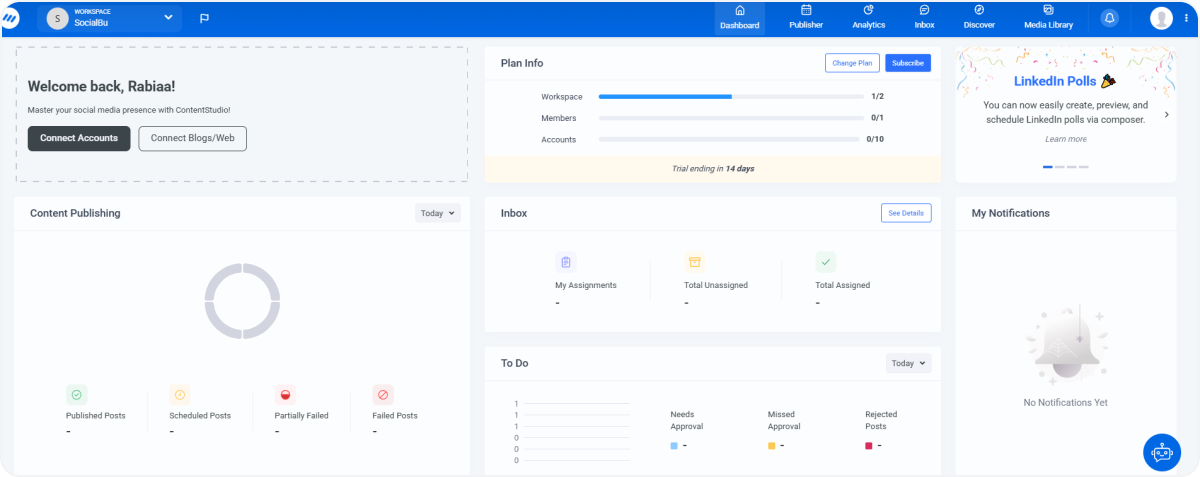Viewport: 1200px width, 477px height.
Task: Open the vertical three-dot menu
Action: click(1186, 18)
